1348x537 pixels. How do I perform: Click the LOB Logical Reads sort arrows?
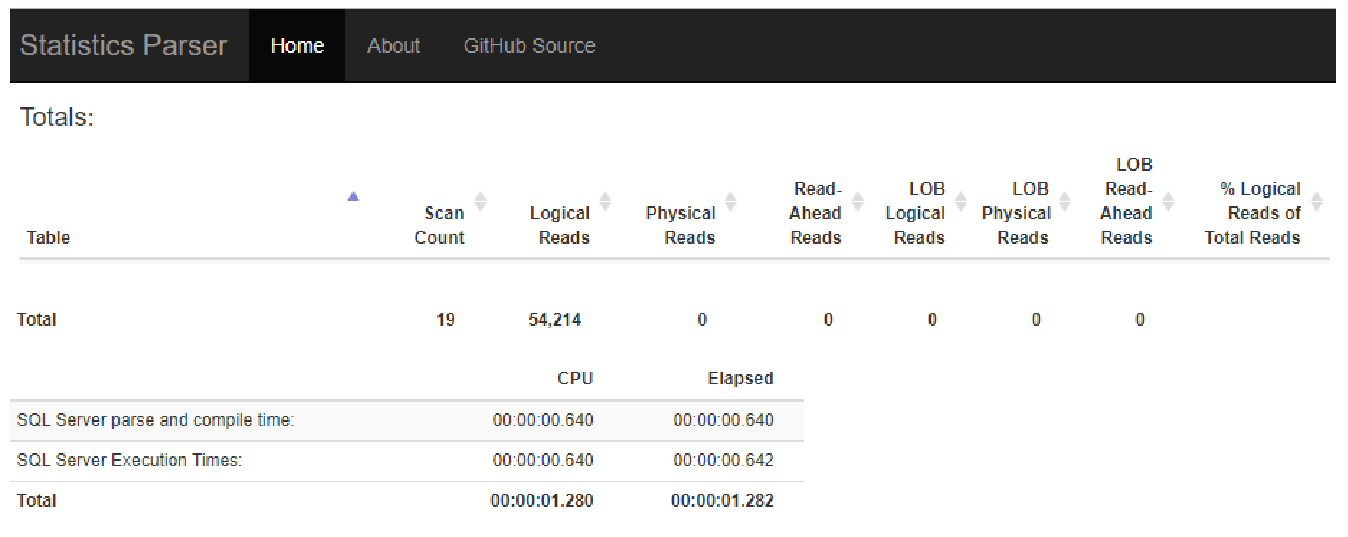[x=960, y=201]
